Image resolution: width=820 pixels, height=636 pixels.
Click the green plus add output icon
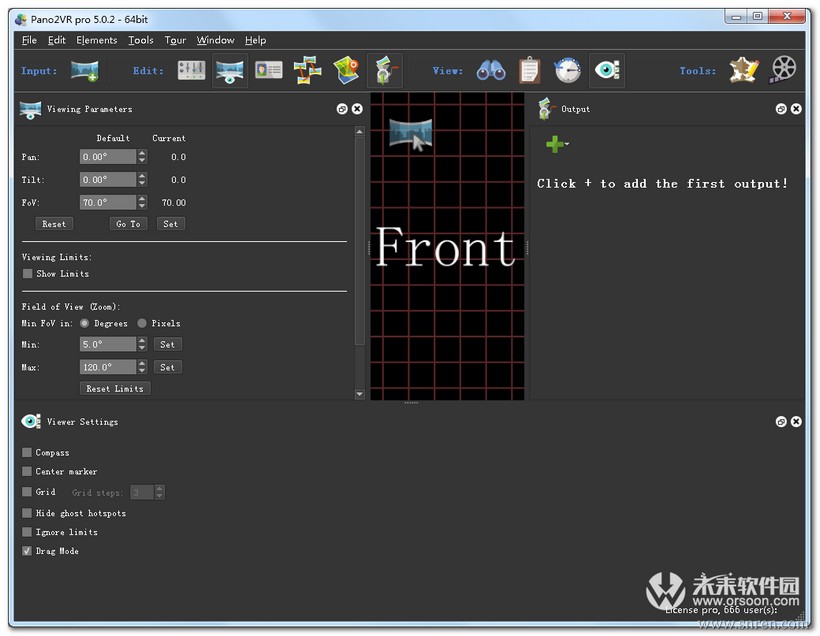coord(555,144)
